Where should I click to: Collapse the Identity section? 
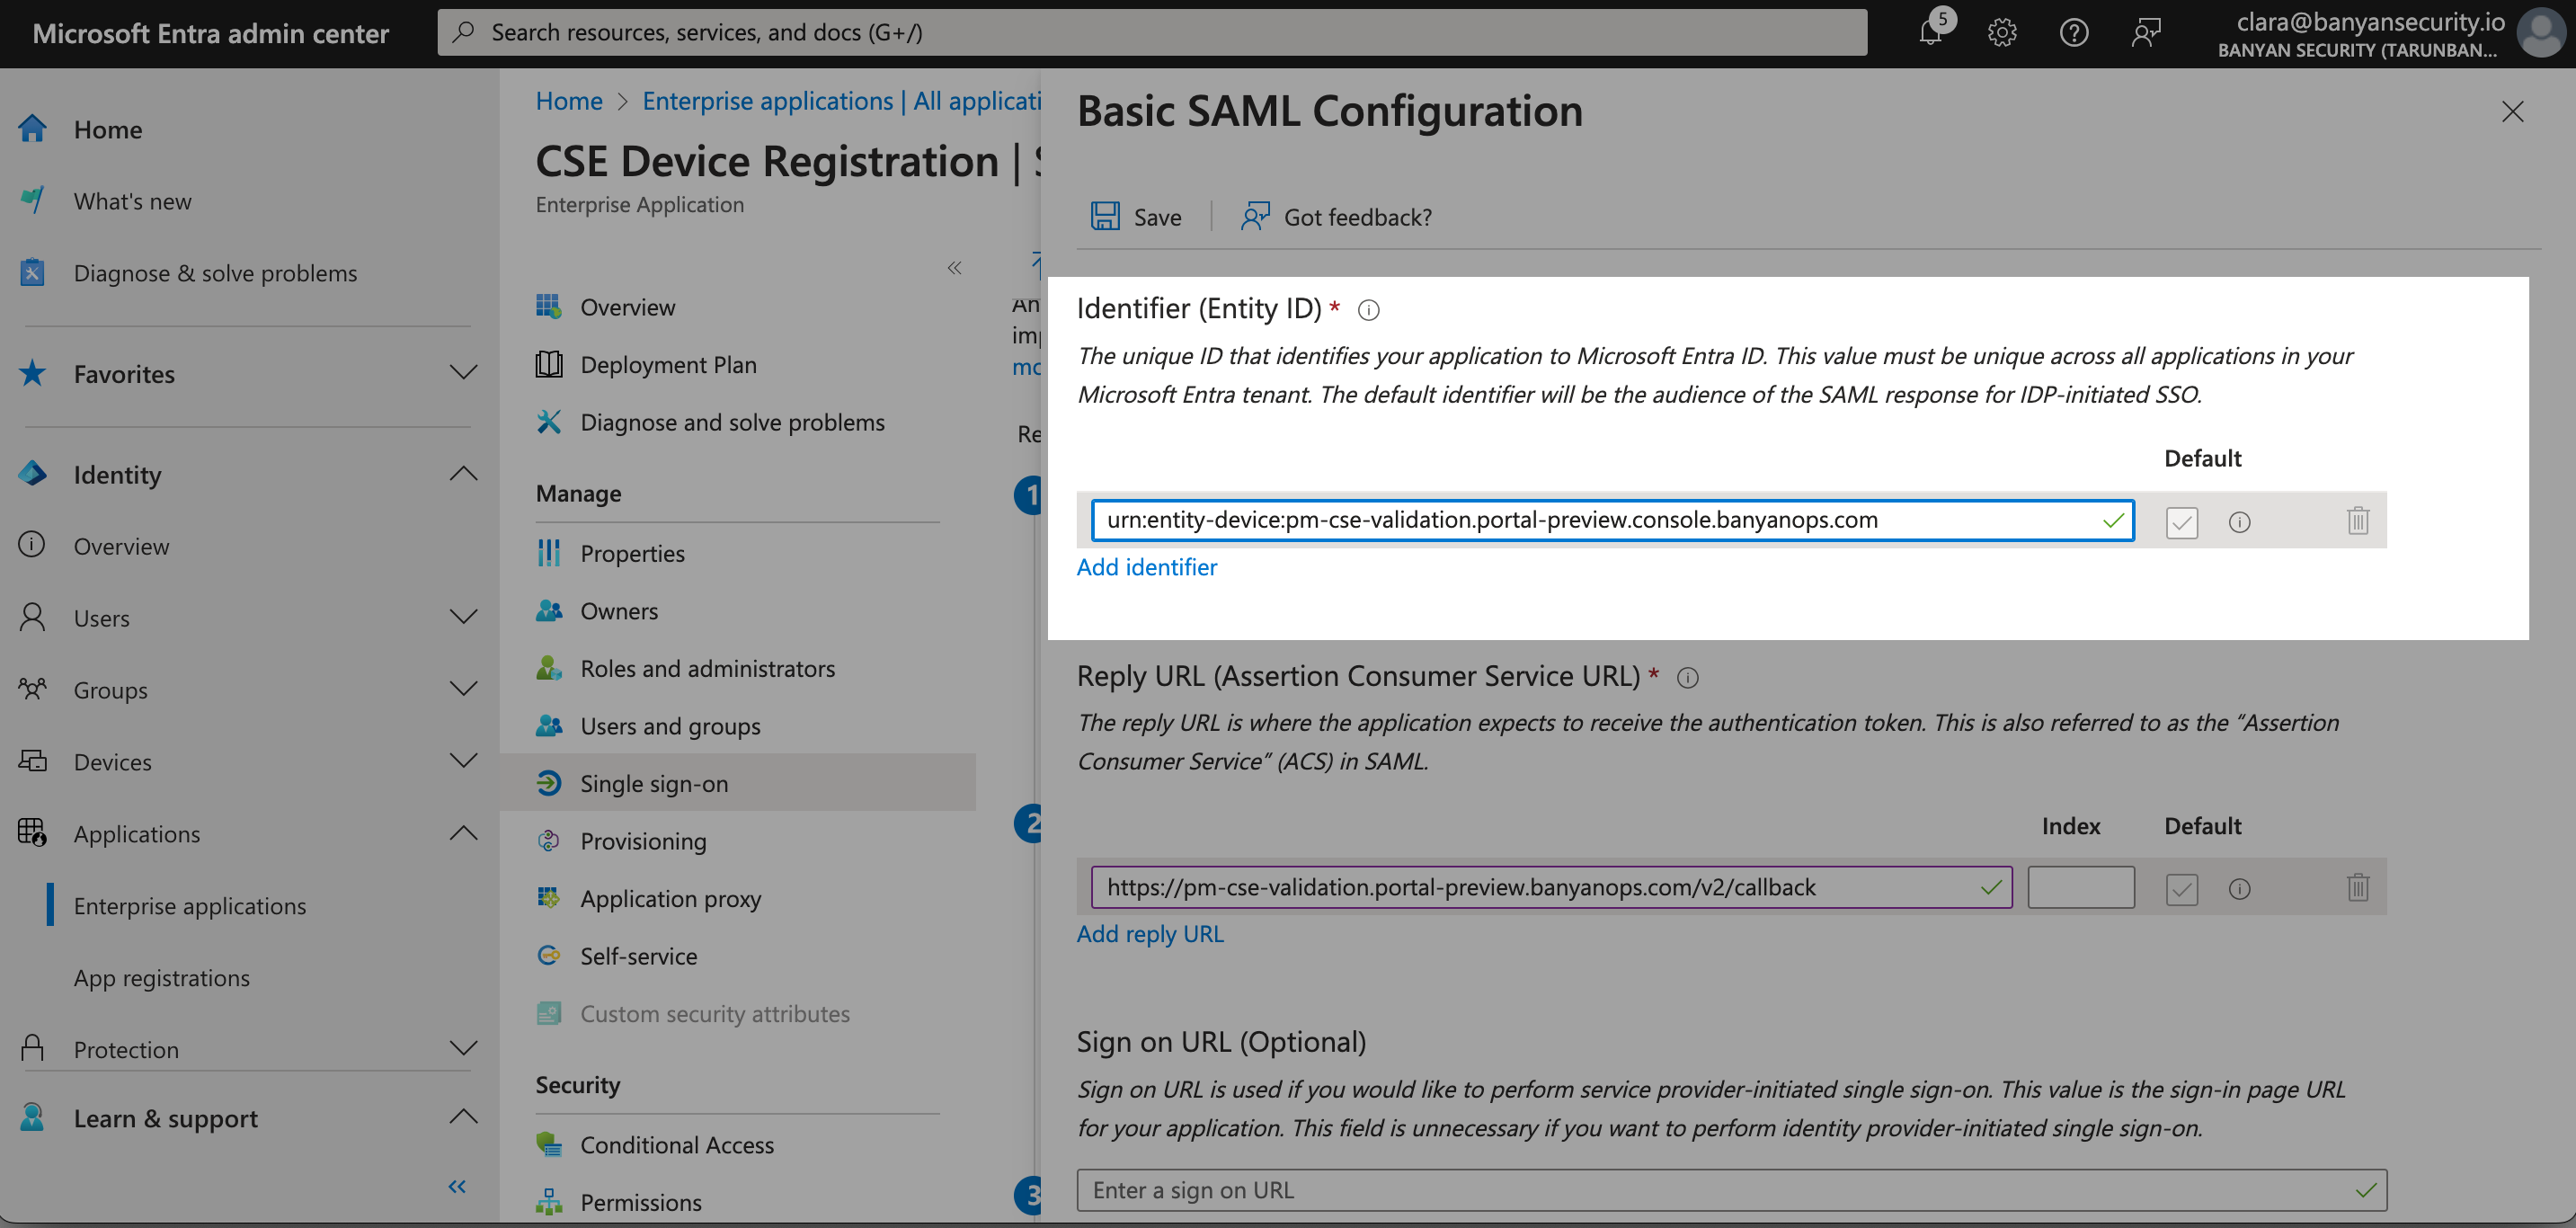(x=463, y=474)
